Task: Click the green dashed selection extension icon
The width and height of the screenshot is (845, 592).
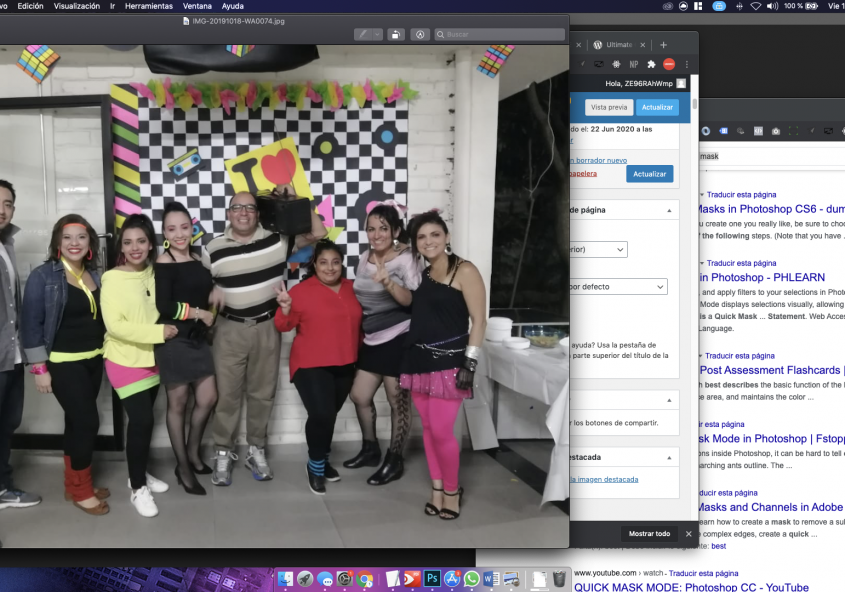Action: [x=793, y=131]
